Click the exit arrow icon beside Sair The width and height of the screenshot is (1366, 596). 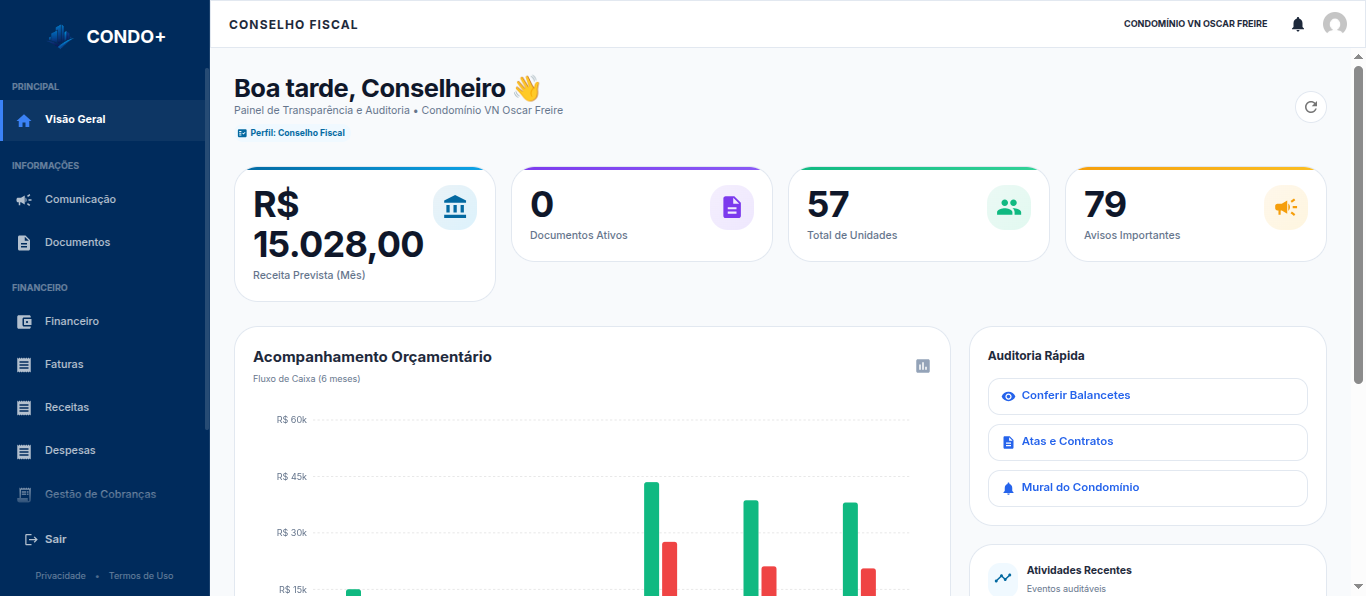[31, 540]
